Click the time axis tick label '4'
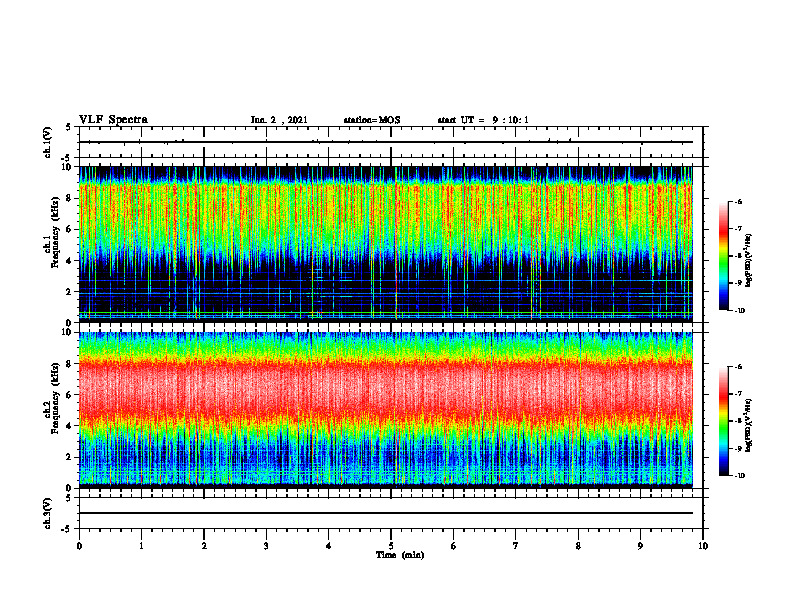The width and height of the screenshot is (792, 612). click(x=329, y=546)
